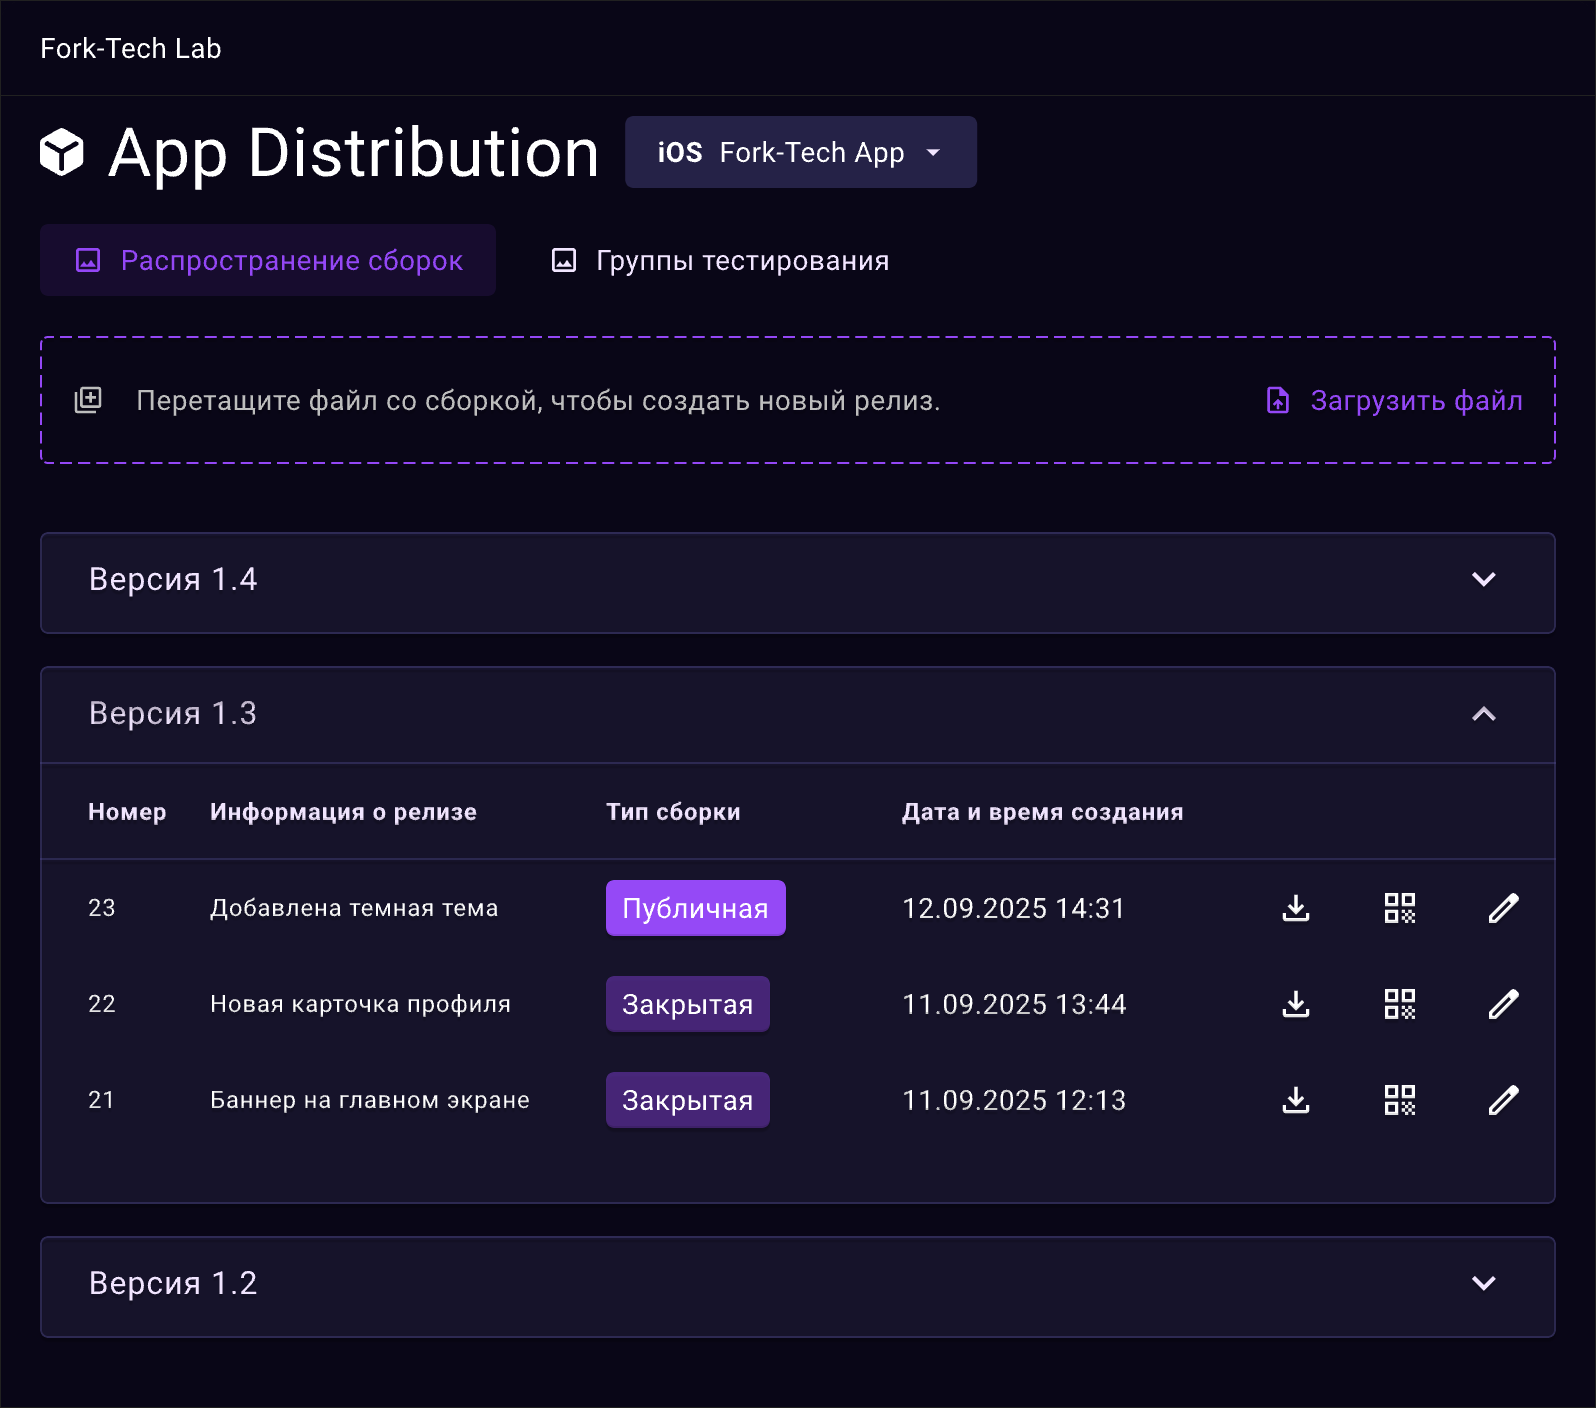
Task: Click the Fork-Tech Lab header link
Action: (131, 48)
